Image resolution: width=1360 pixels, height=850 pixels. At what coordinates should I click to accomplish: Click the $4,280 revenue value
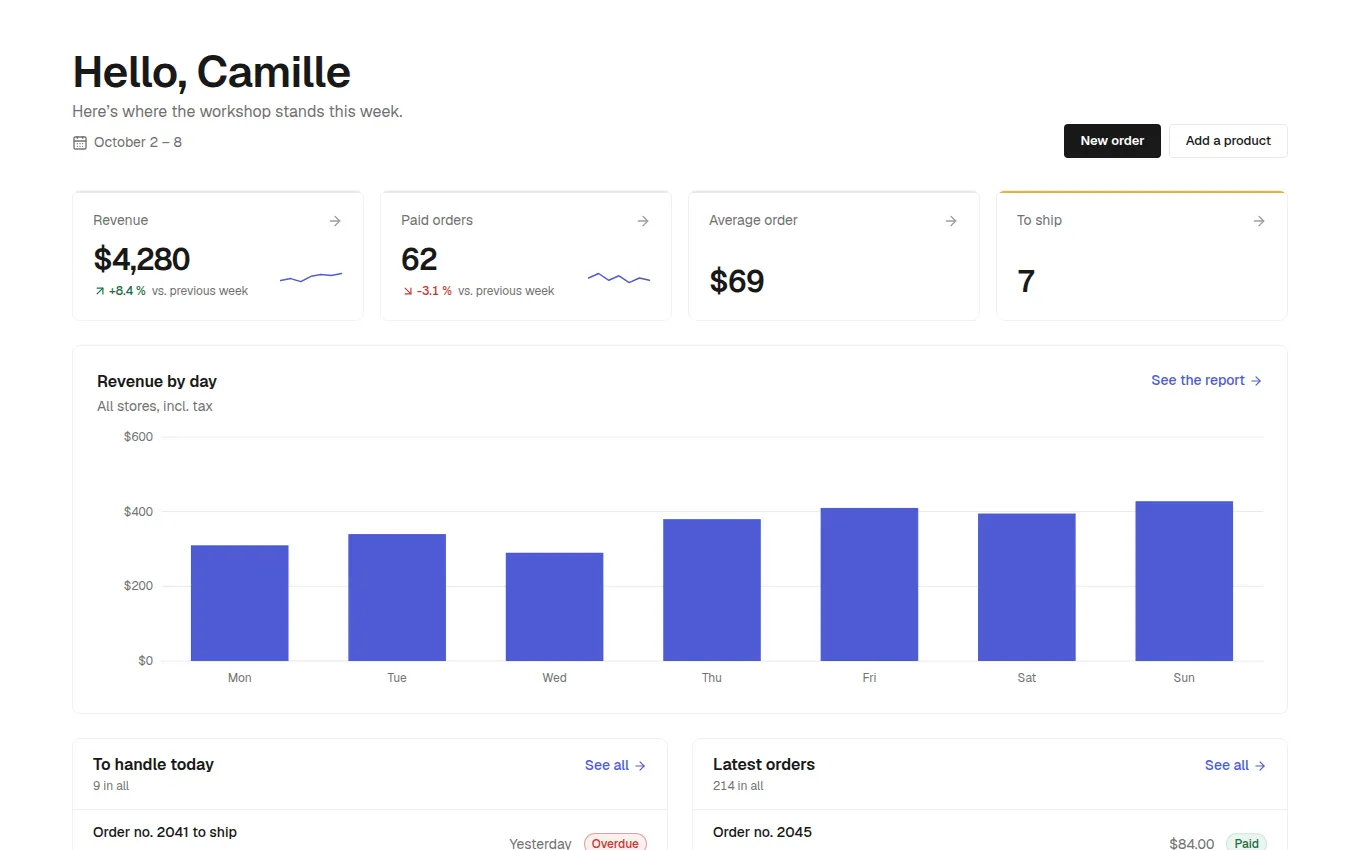pos(142,260)
